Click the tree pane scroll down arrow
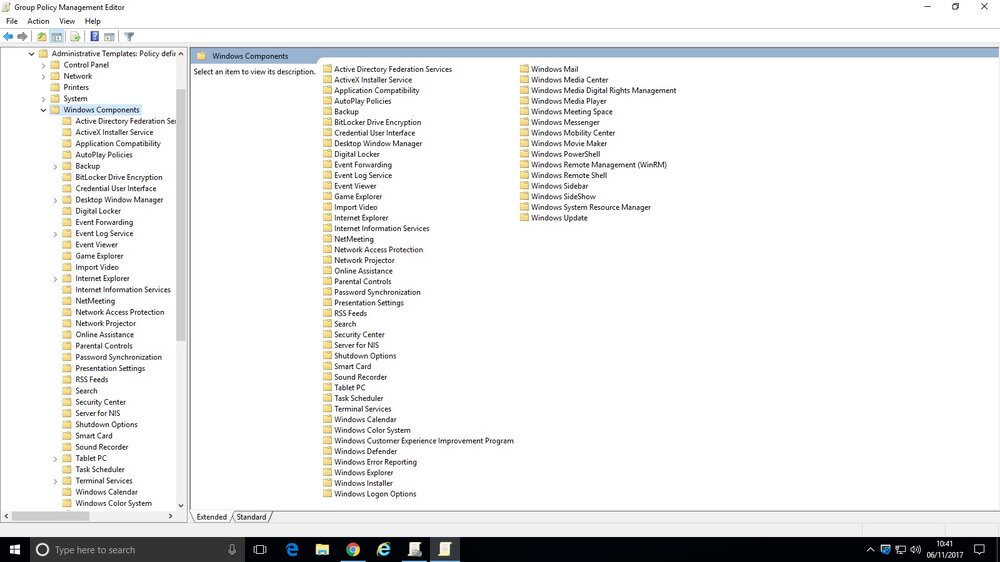Image resolution: width=1000 pixels, height=562 pixels. click(180, 505)
